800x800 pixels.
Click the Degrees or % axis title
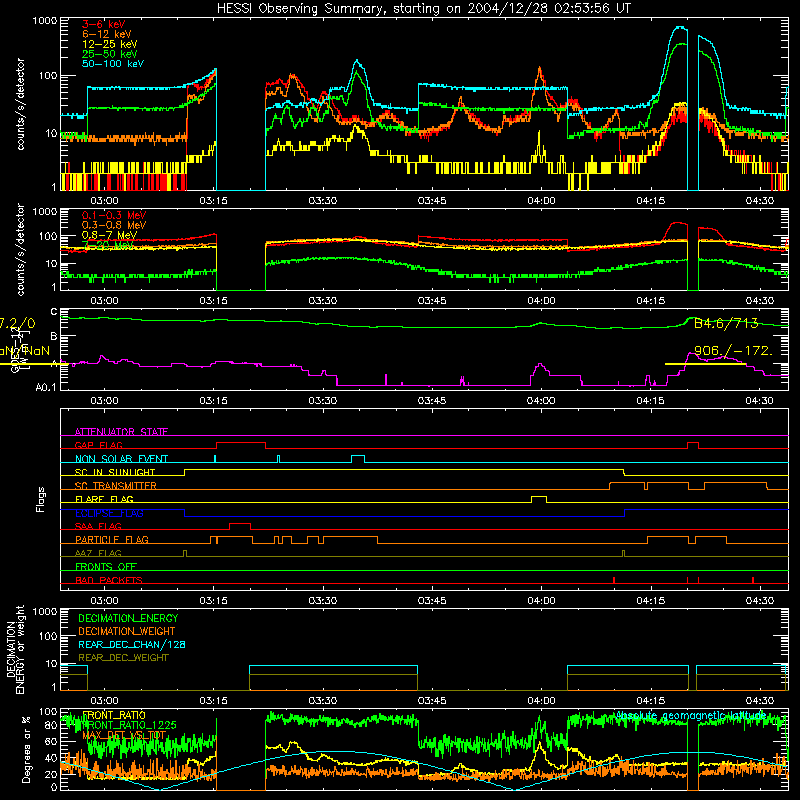point(27,749)
